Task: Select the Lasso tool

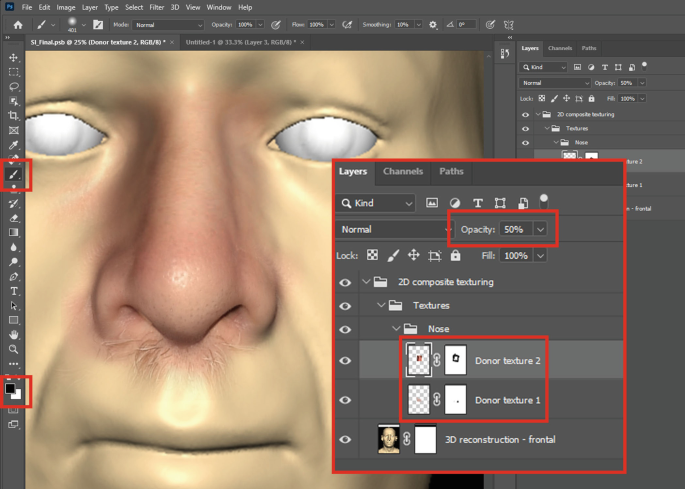Action: [x=14, y=87]
